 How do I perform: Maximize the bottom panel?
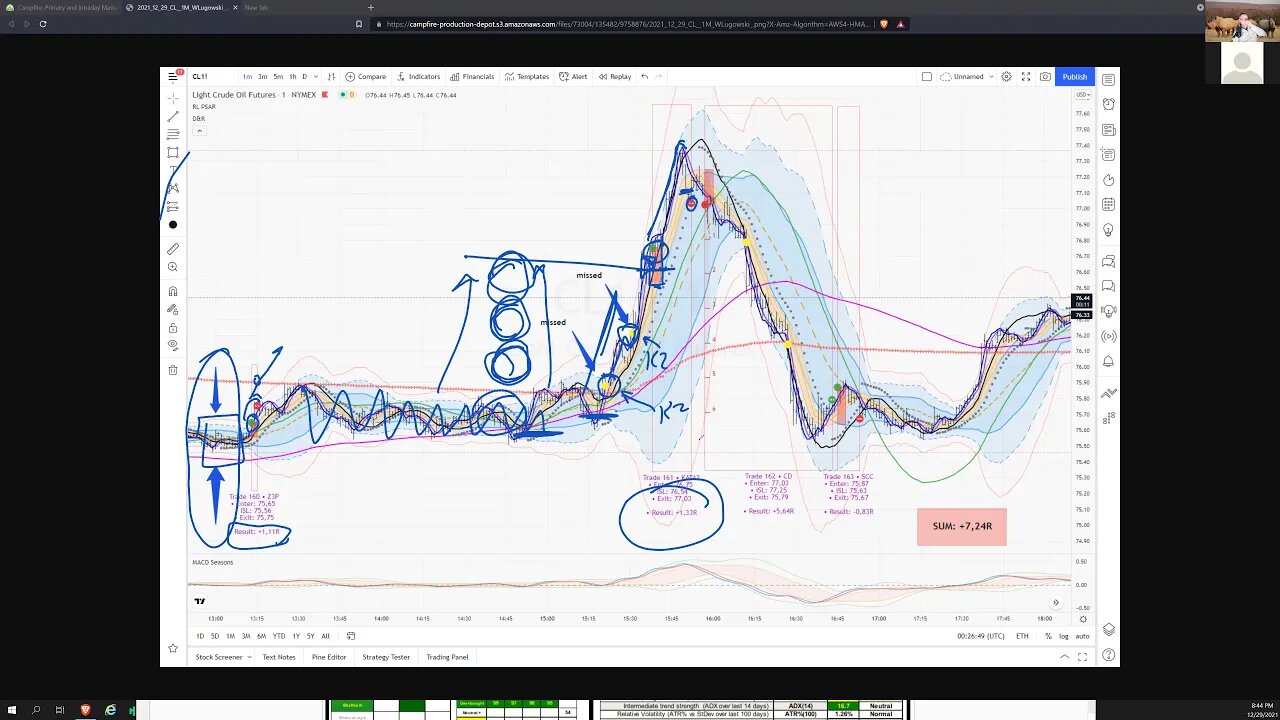point(1083,657)
